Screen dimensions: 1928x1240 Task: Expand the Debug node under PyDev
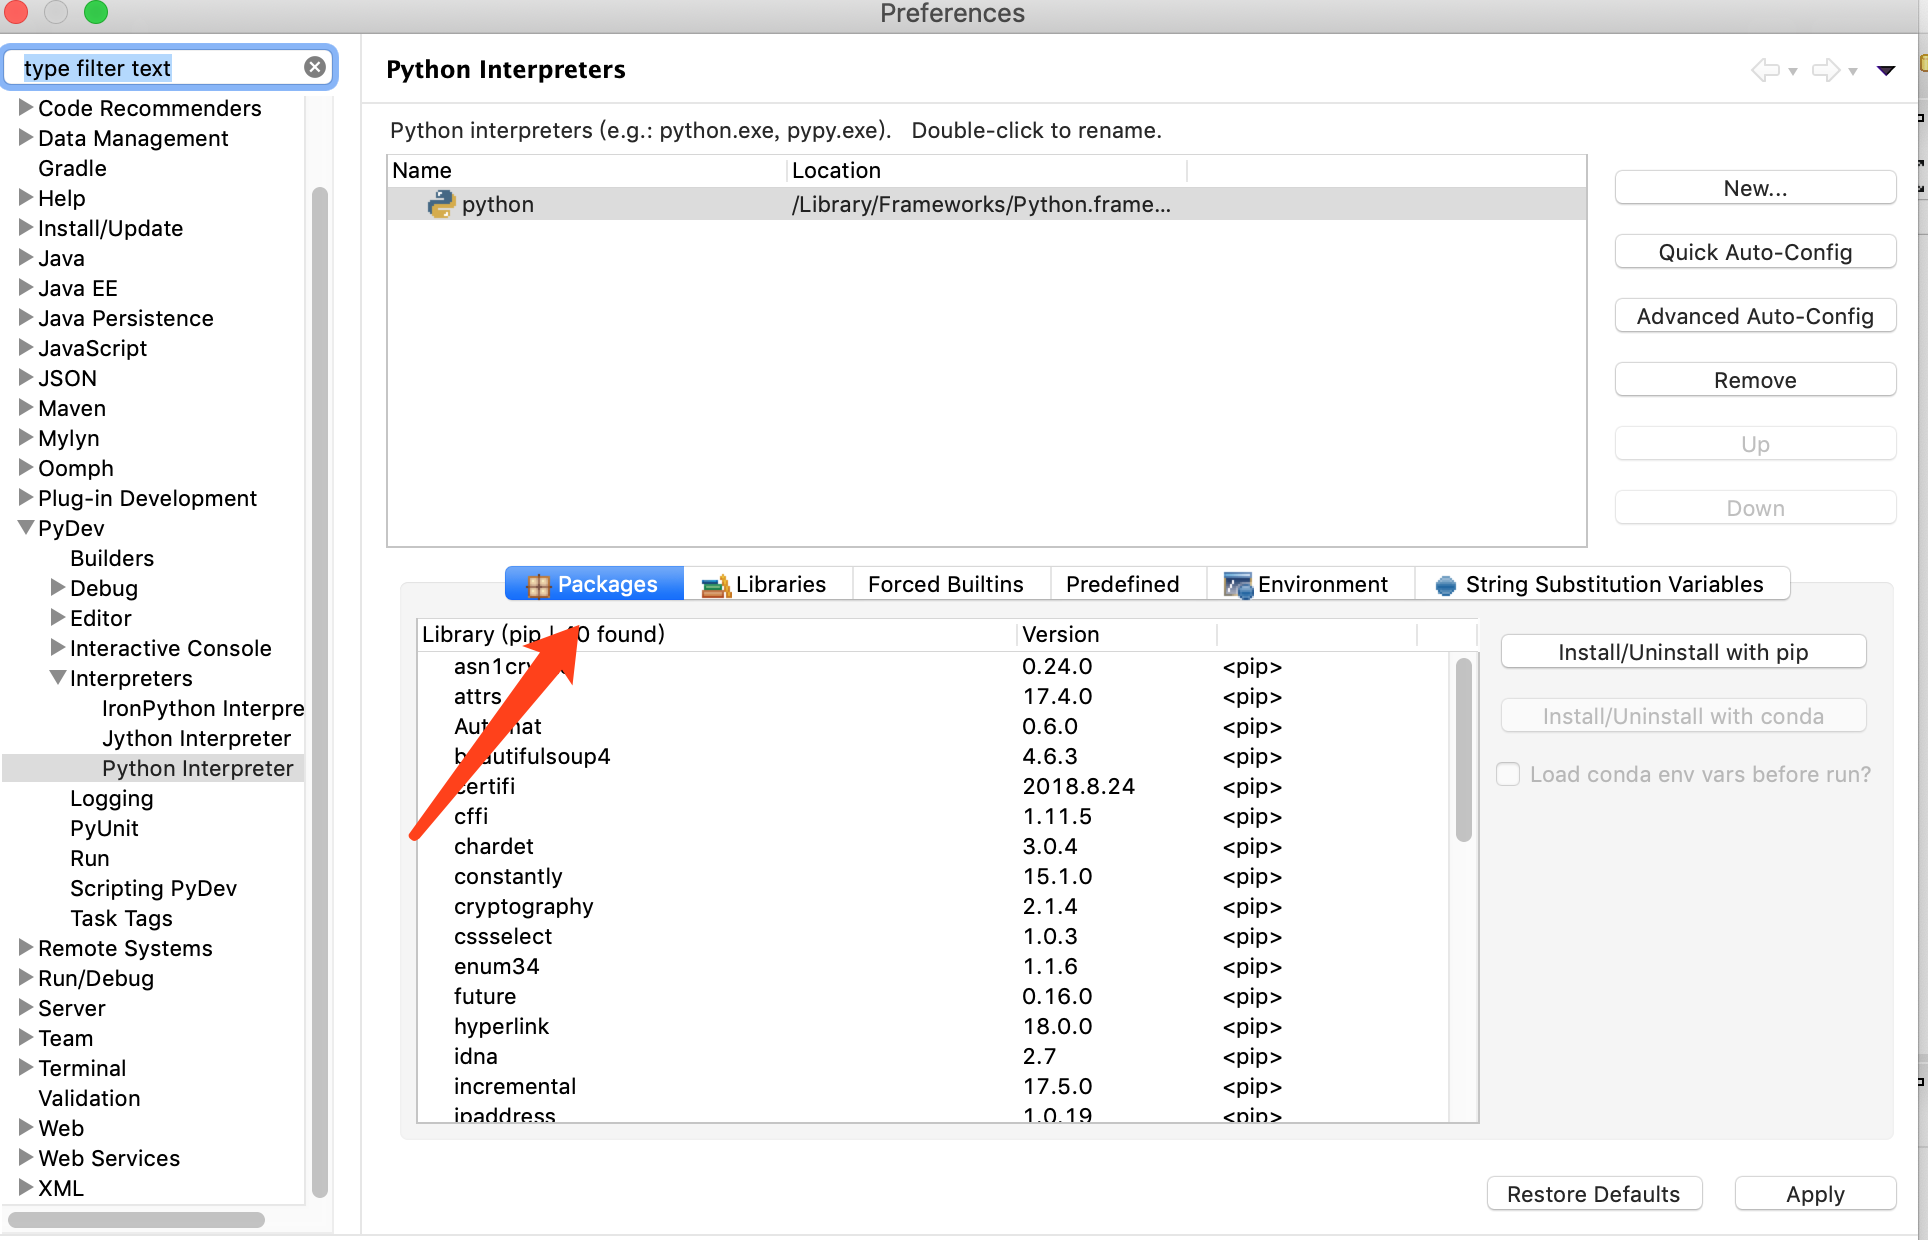tap(58, 587)
